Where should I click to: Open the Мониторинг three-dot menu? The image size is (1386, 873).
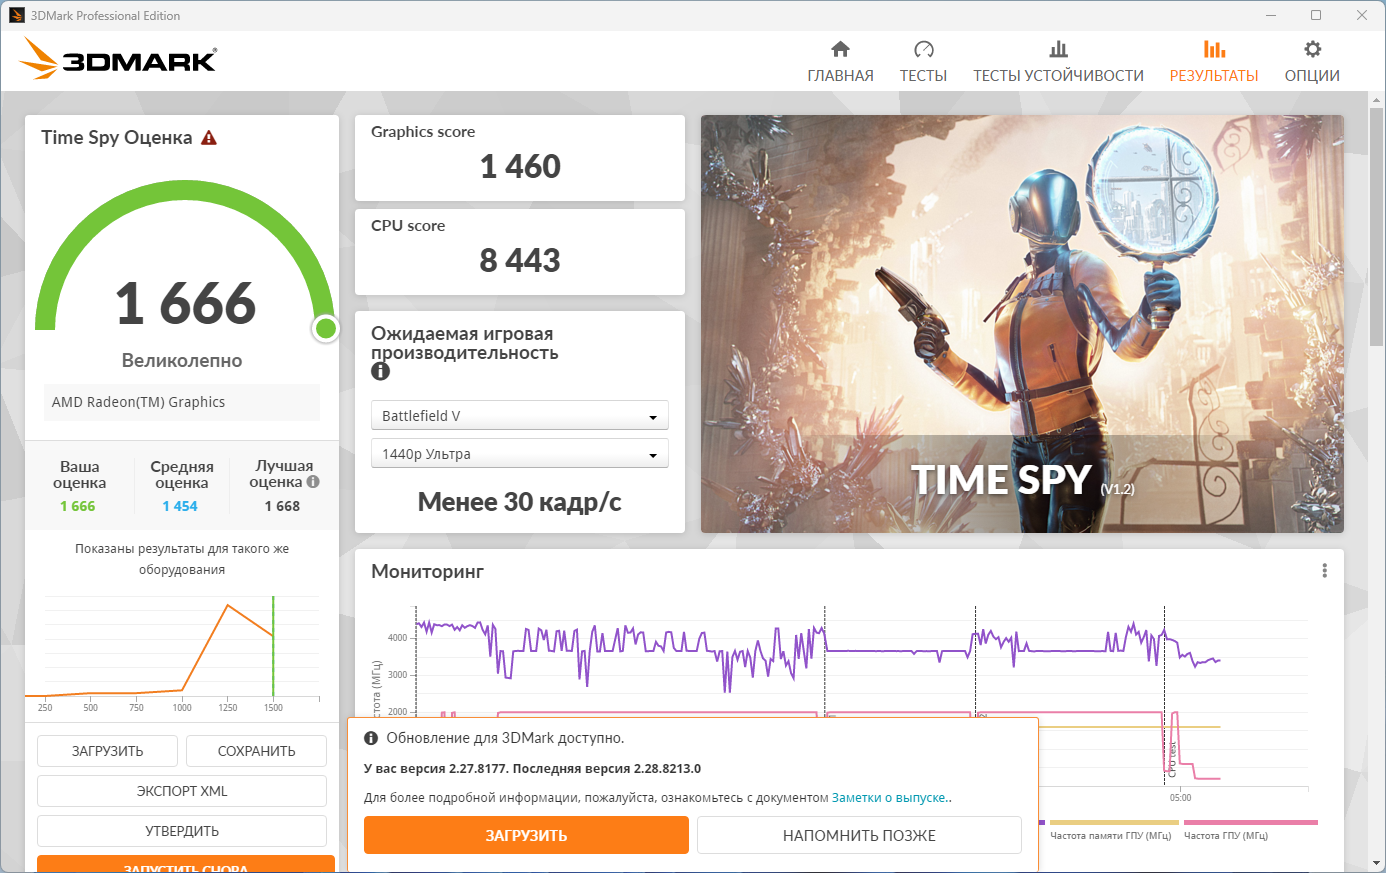coord(1324,570)
